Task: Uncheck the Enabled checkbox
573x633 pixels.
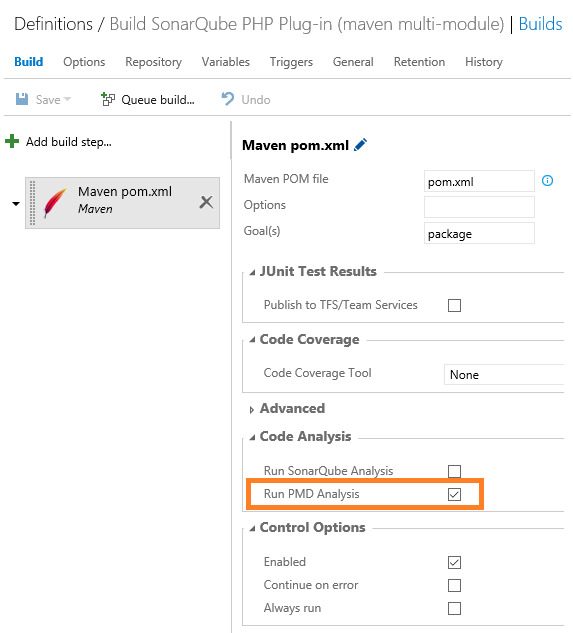Action: (454, 562)
